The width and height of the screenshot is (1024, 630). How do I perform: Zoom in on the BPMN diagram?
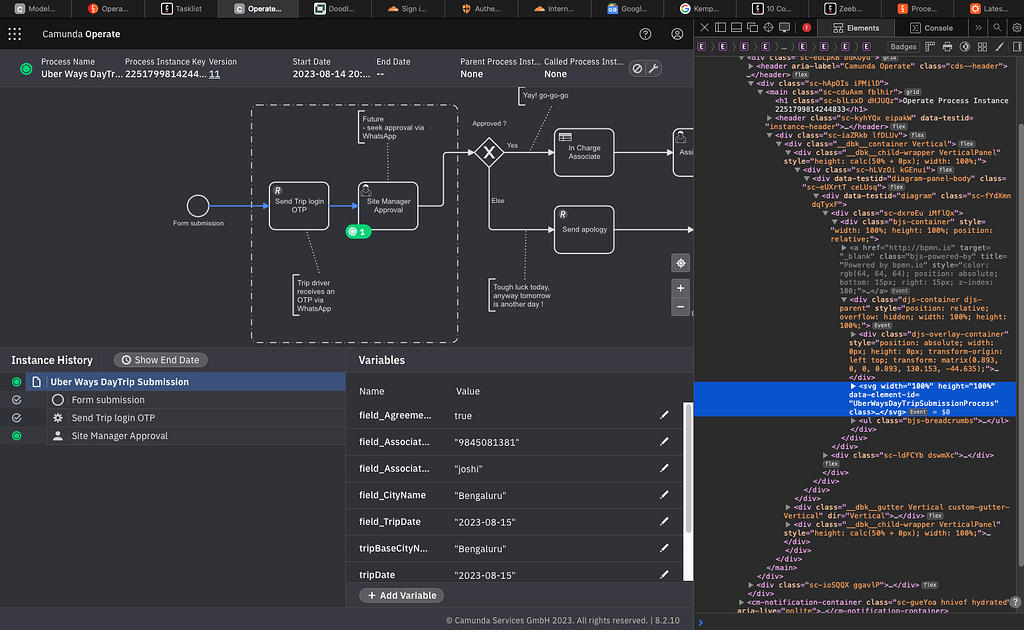click(x=681, y=288)
